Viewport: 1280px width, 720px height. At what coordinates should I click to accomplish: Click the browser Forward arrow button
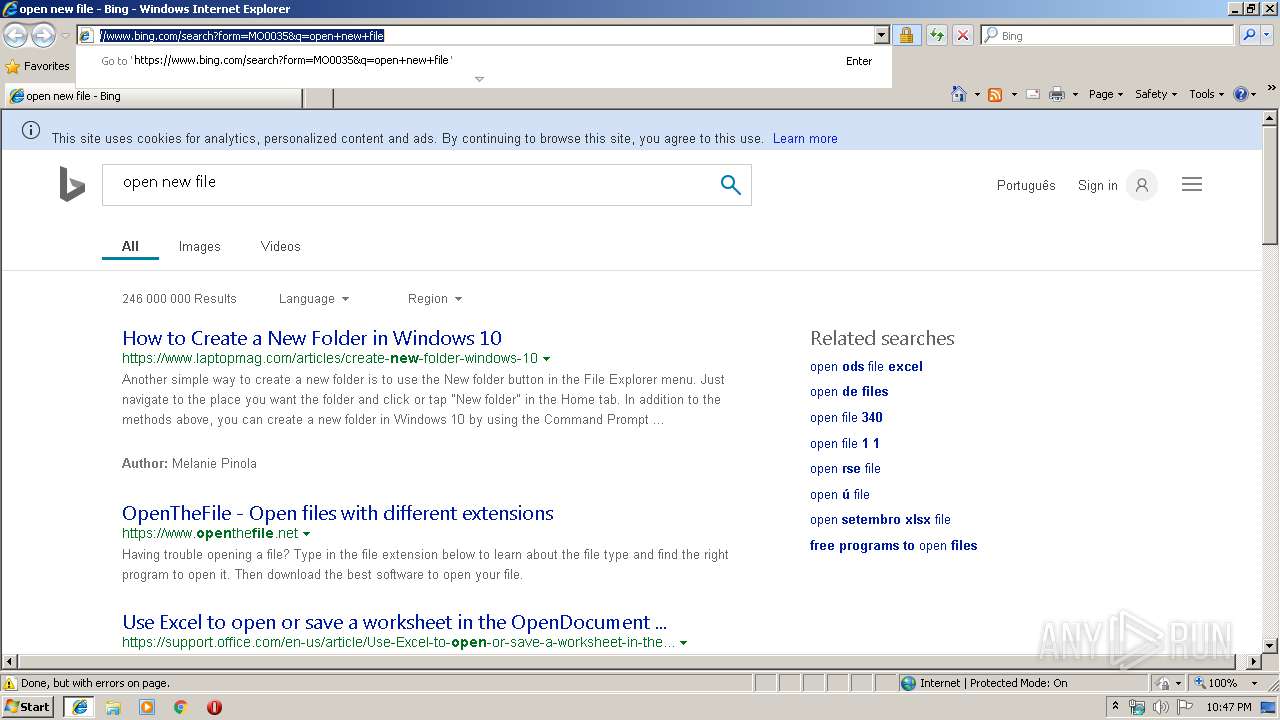[x=43, y=36]
